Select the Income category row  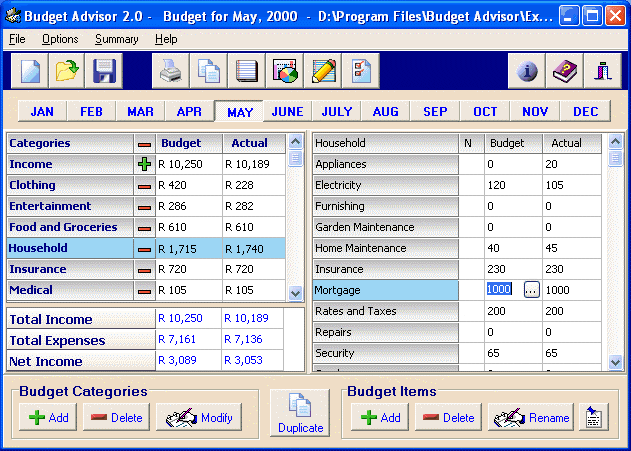(x=70, y=164)
